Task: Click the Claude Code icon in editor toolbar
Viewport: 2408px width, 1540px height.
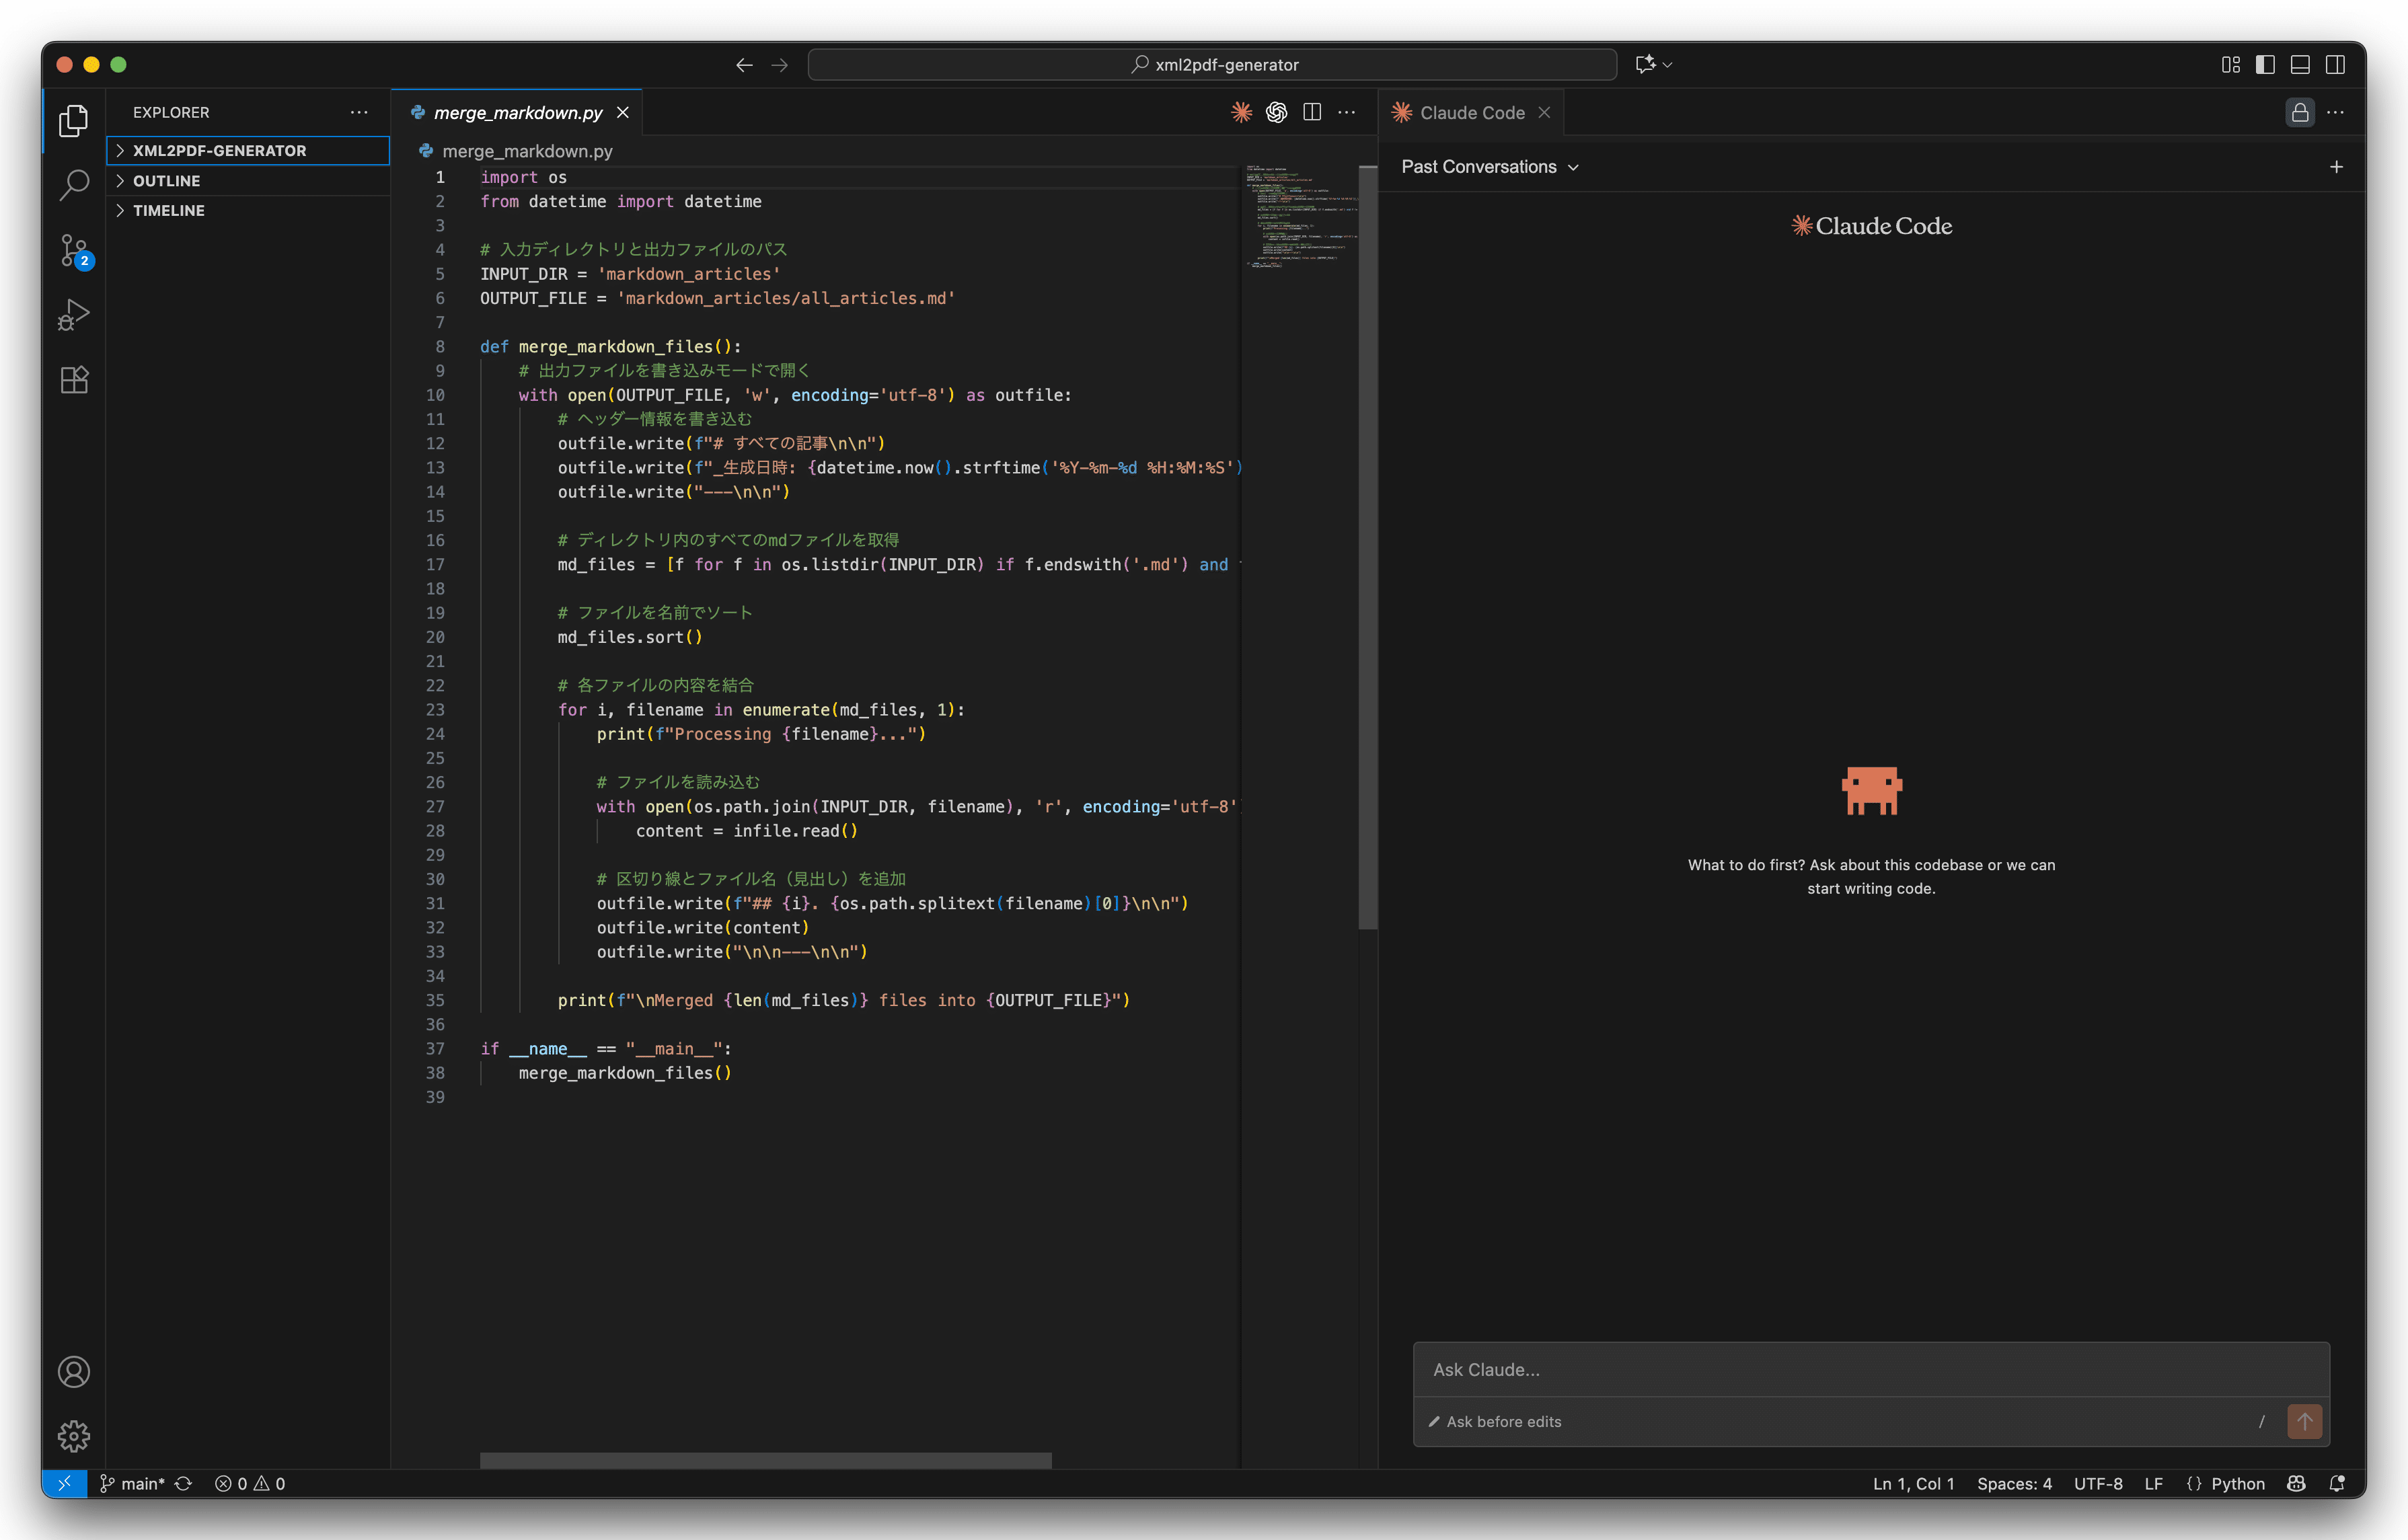Action: click(x=1241, y=112)
